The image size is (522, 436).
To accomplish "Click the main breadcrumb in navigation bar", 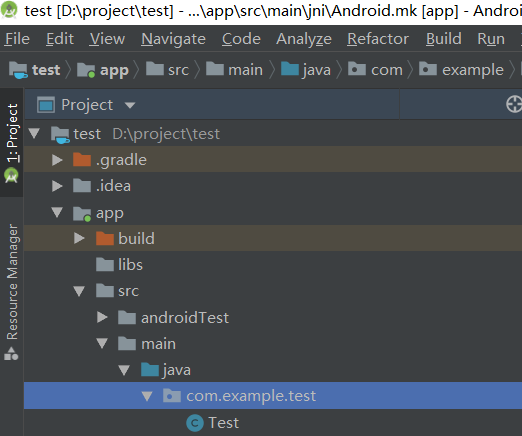I will (234, 70).
